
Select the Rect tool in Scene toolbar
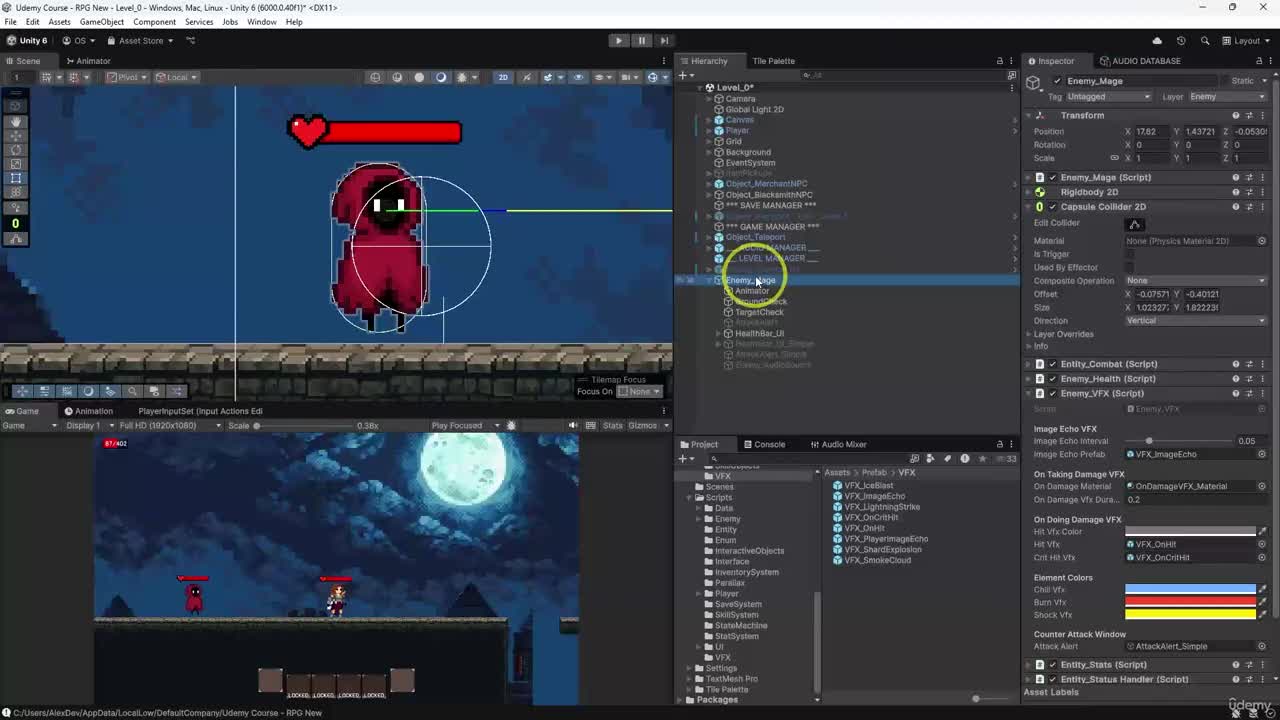coord(15,178)
